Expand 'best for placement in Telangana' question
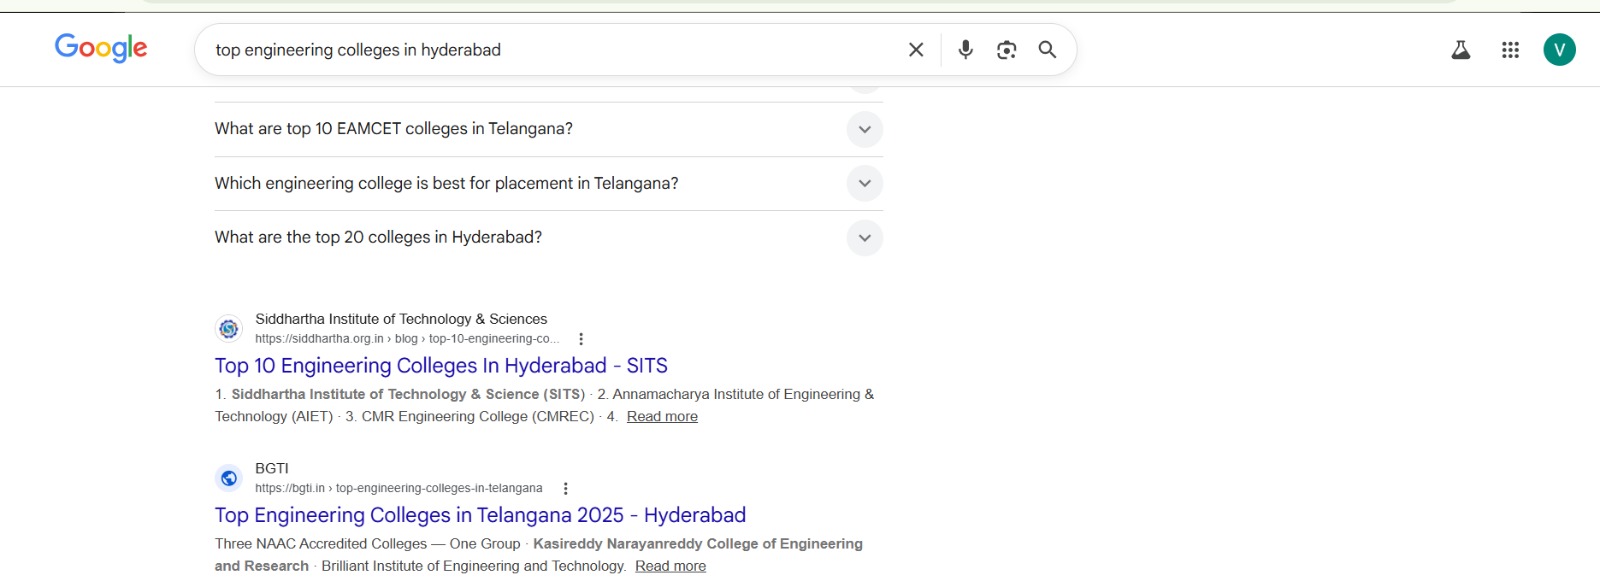 [x=865, y=183]
